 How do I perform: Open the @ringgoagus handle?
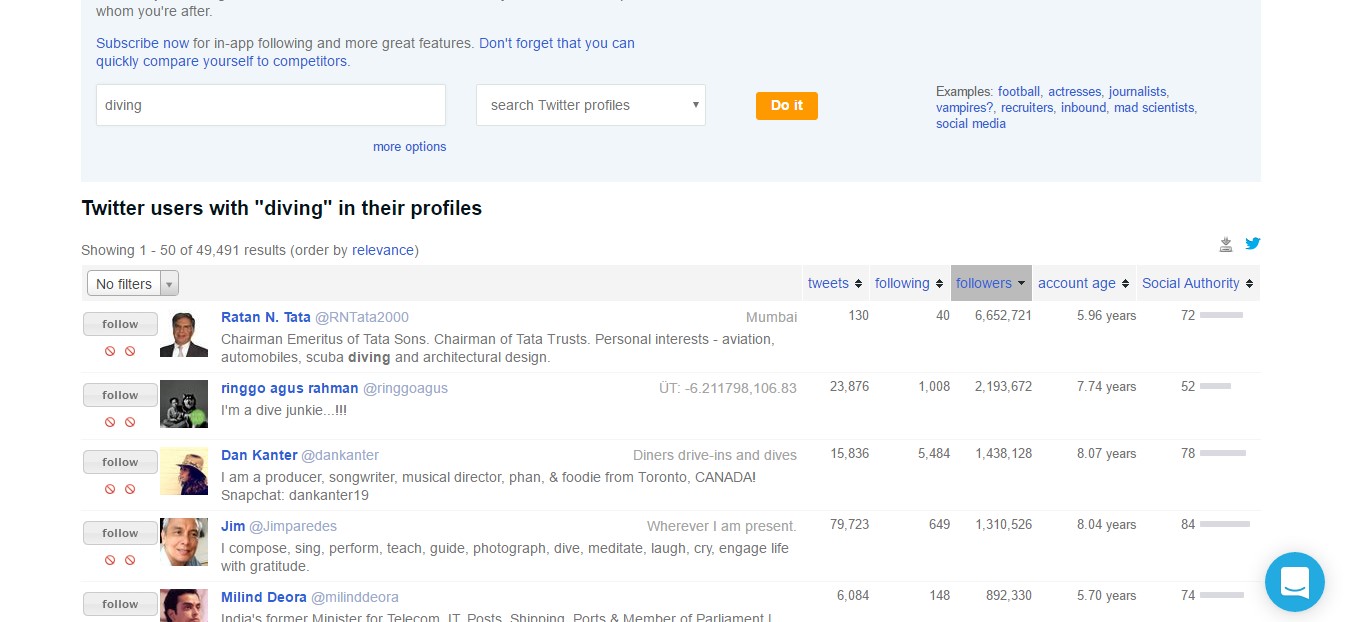[x=405, y=388]
